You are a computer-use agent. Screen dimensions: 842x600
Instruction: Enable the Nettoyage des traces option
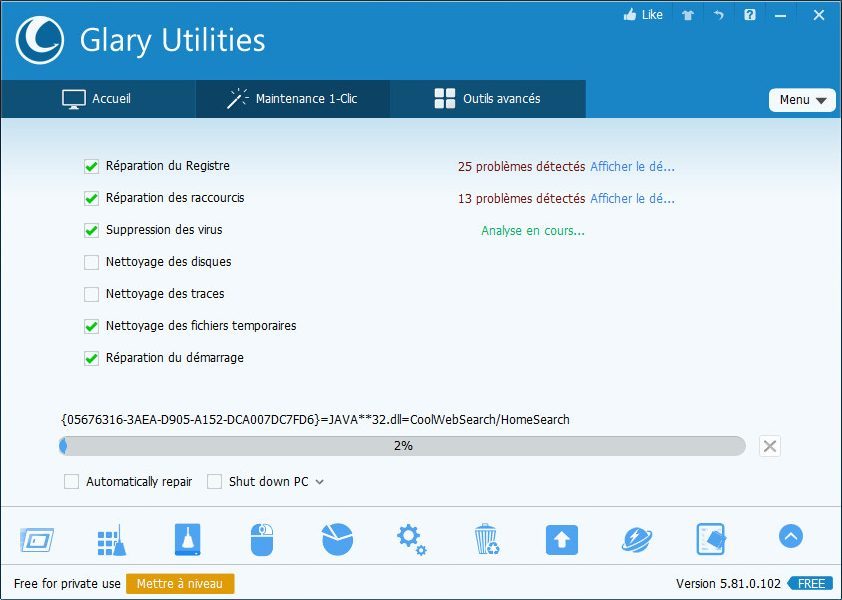tap(92, 294)
